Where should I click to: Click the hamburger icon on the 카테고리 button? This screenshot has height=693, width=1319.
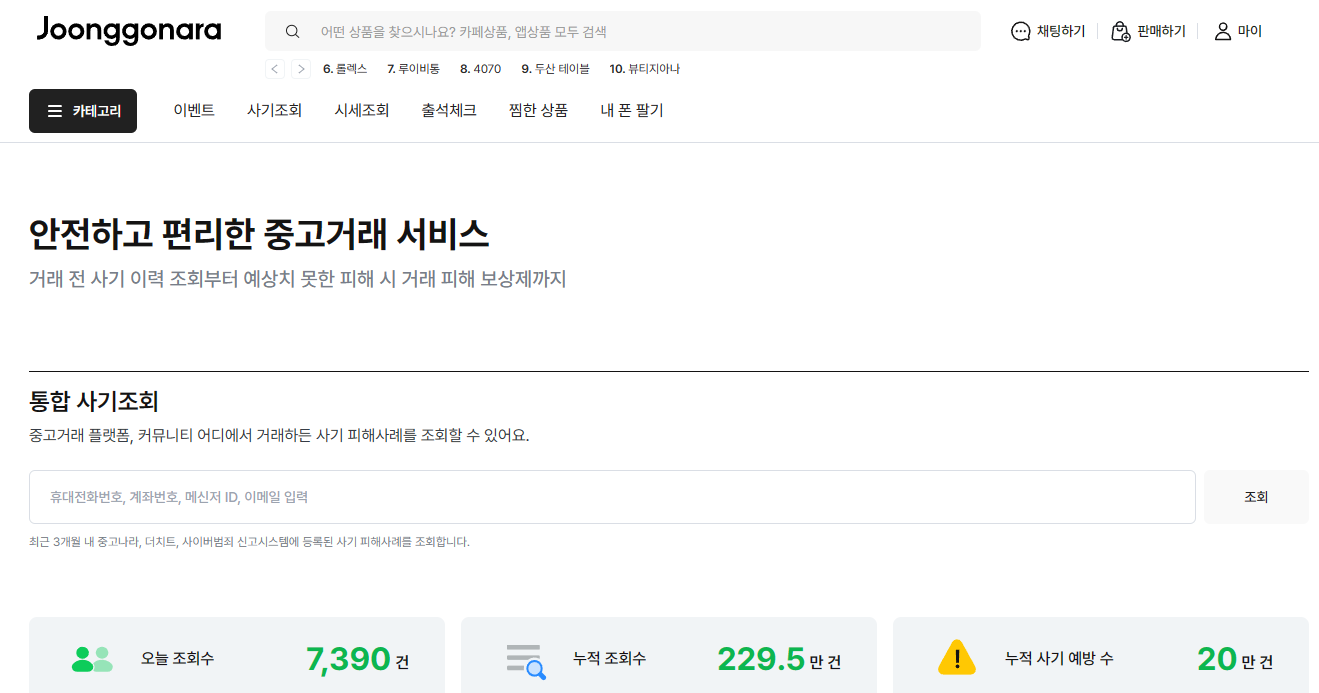click(x=55, y=111)
